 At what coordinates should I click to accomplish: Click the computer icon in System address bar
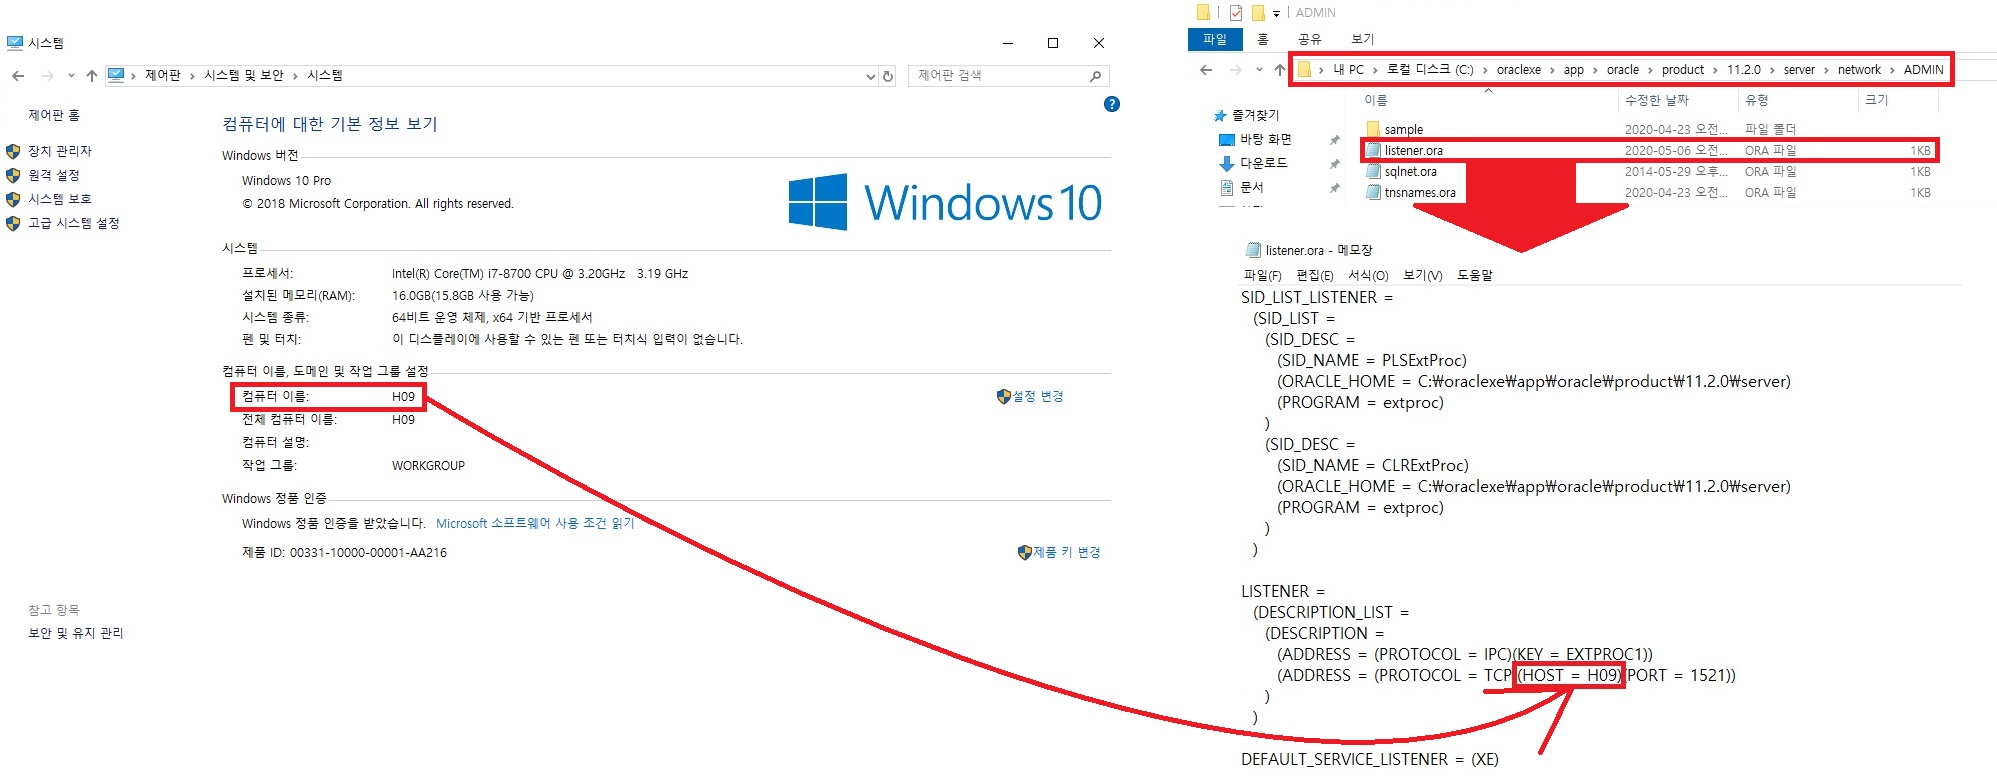tap(116, 75)
